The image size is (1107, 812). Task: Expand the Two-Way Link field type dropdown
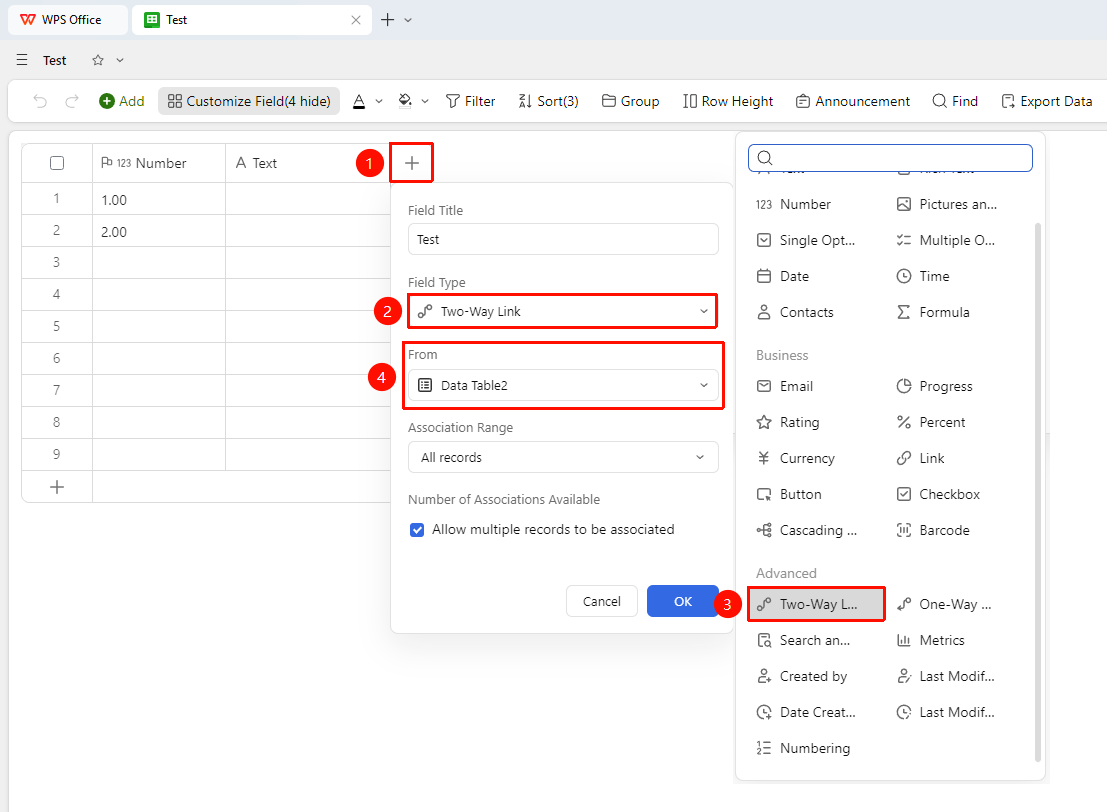pos(563,311)
